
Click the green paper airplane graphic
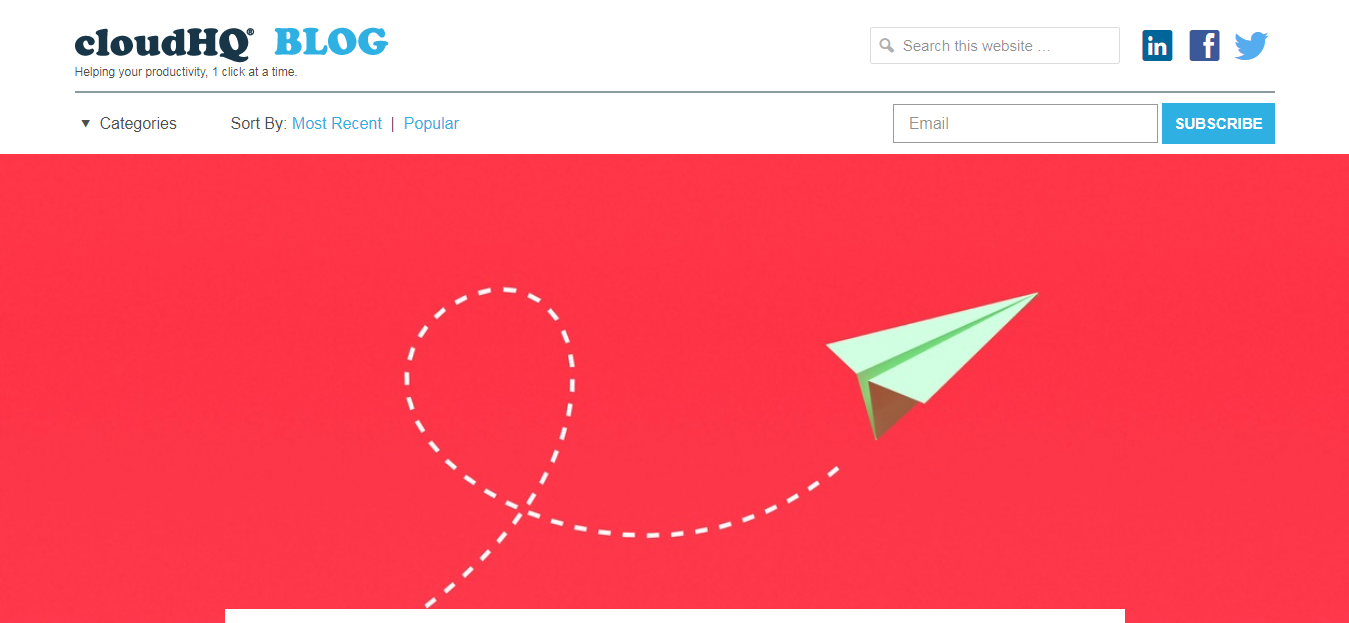tap(931, 365)
